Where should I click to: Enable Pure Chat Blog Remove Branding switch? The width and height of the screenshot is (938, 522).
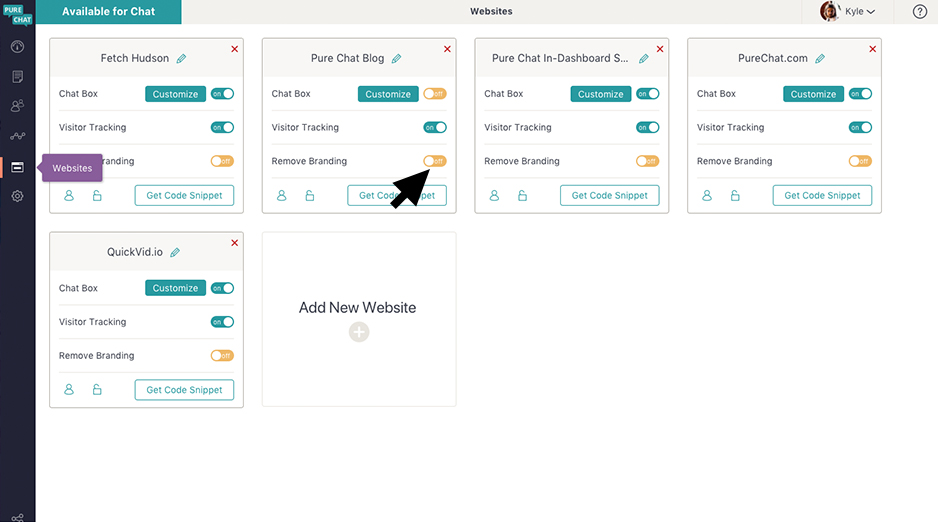click(435, 161)
